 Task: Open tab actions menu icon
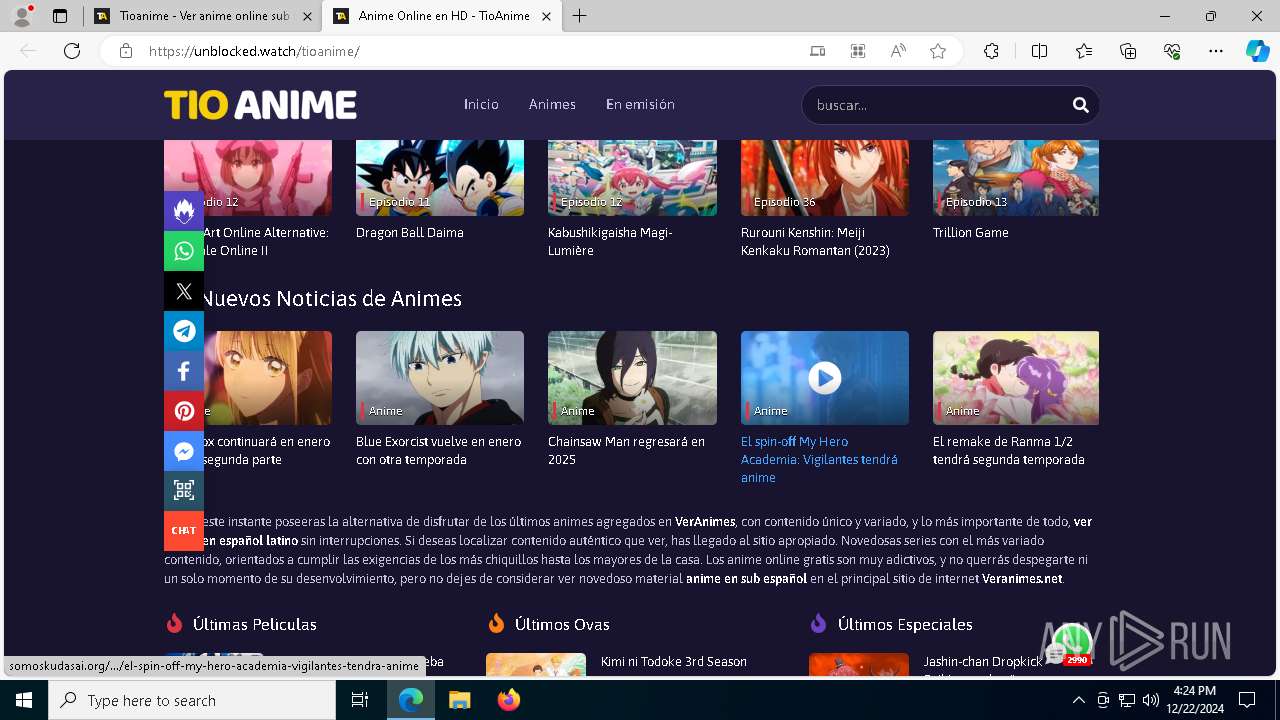click(60, 16)
